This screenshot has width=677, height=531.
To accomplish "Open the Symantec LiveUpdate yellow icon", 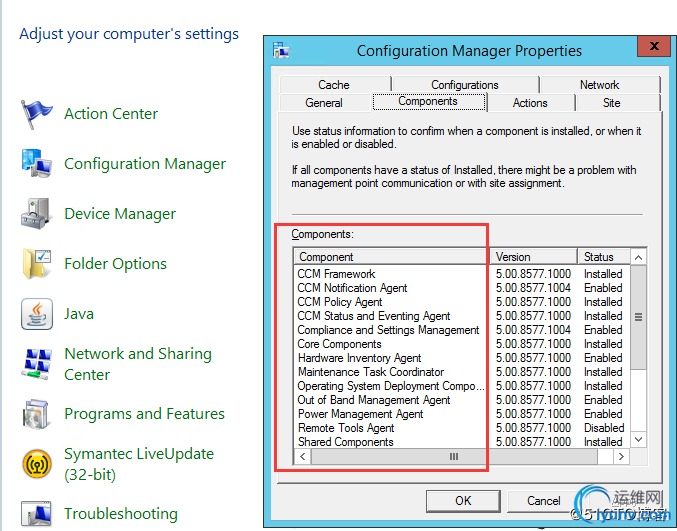I will pos(37,464).
